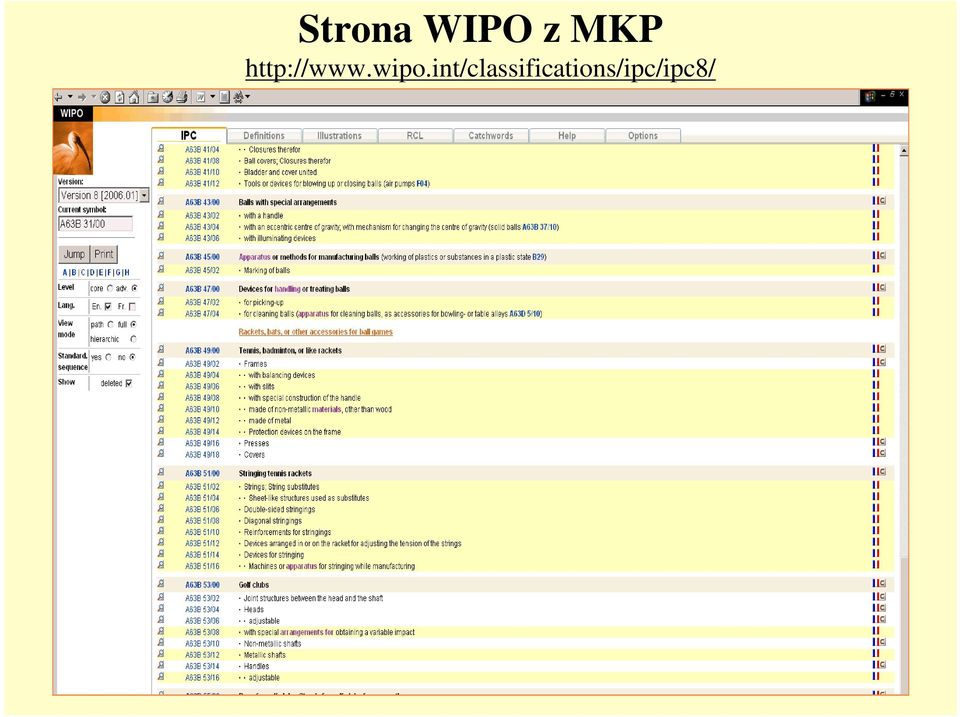
Task: Open the Options tab
Action: click(x=643, y=136)
